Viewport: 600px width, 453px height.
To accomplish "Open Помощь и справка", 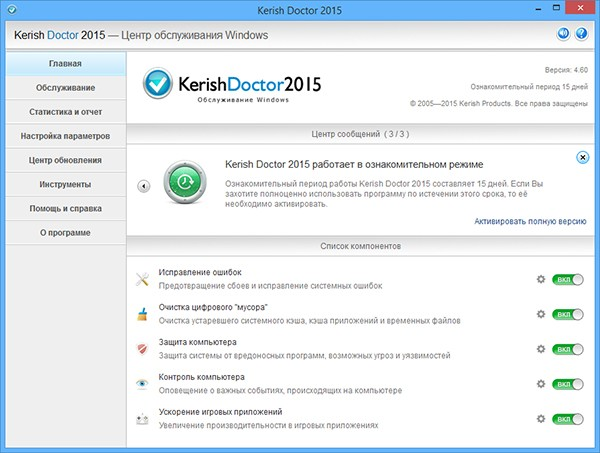I will (66, 208).
